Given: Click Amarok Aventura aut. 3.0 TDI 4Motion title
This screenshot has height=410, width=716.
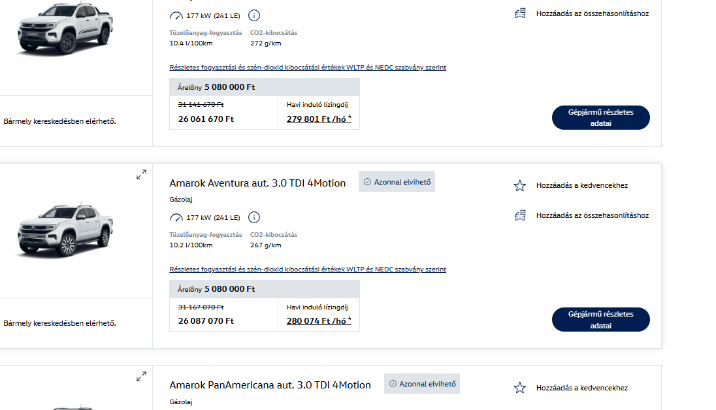Looking at the screenshot, I should 258,183.
